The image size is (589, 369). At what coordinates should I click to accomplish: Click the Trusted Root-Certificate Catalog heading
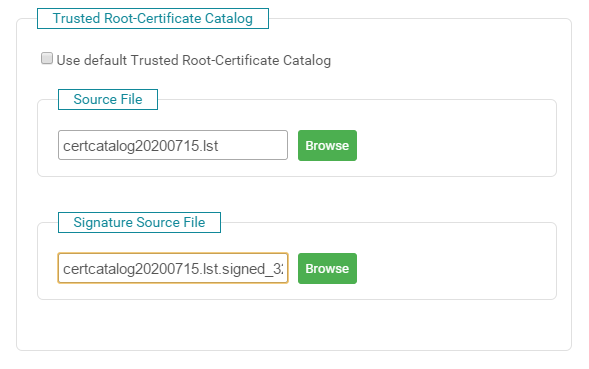153,18
